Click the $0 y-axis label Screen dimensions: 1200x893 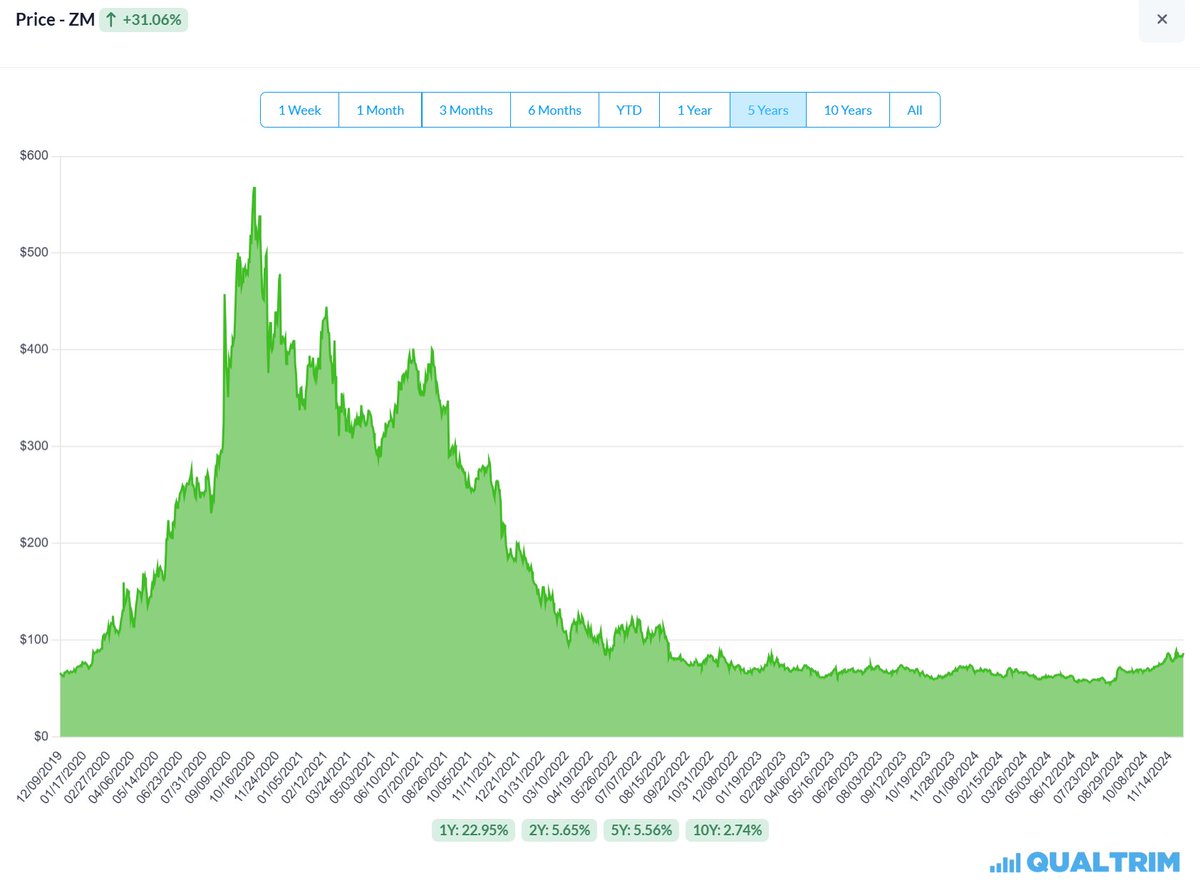pyautogui.click(x=41, y=737)
